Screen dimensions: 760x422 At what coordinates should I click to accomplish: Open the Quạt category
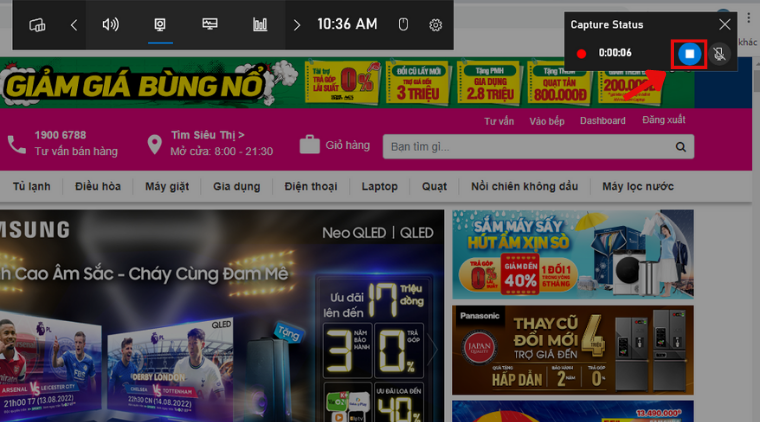click(x=434, y=187)
